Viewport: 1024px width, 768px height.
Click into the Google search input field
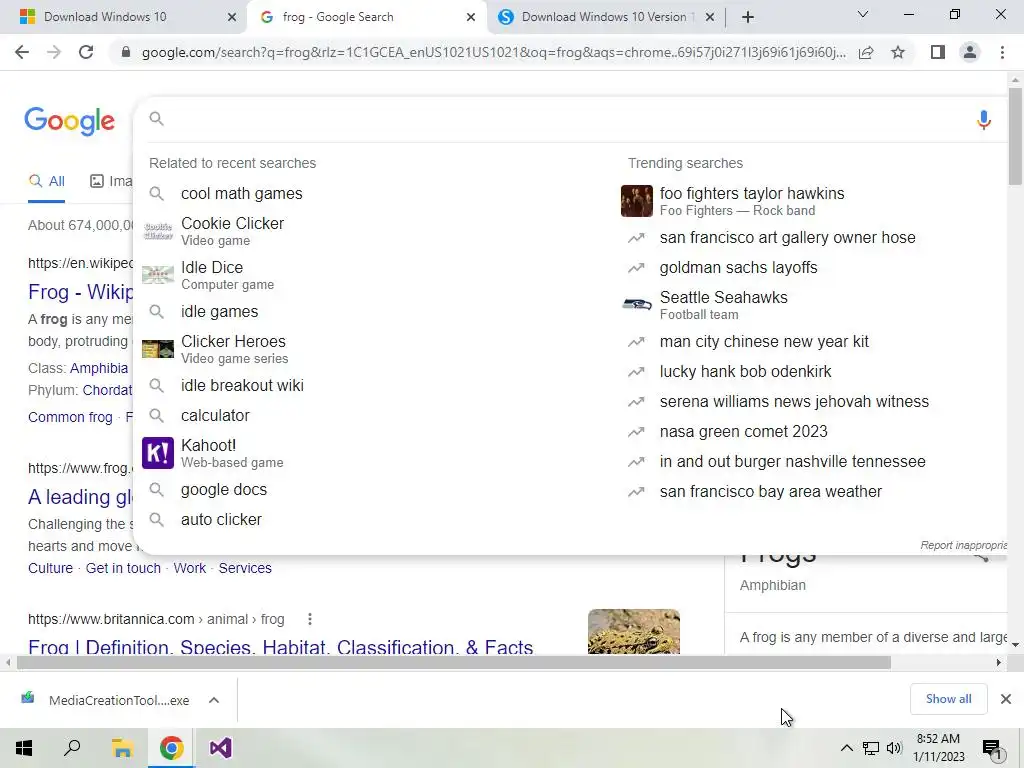click(562, 119)
